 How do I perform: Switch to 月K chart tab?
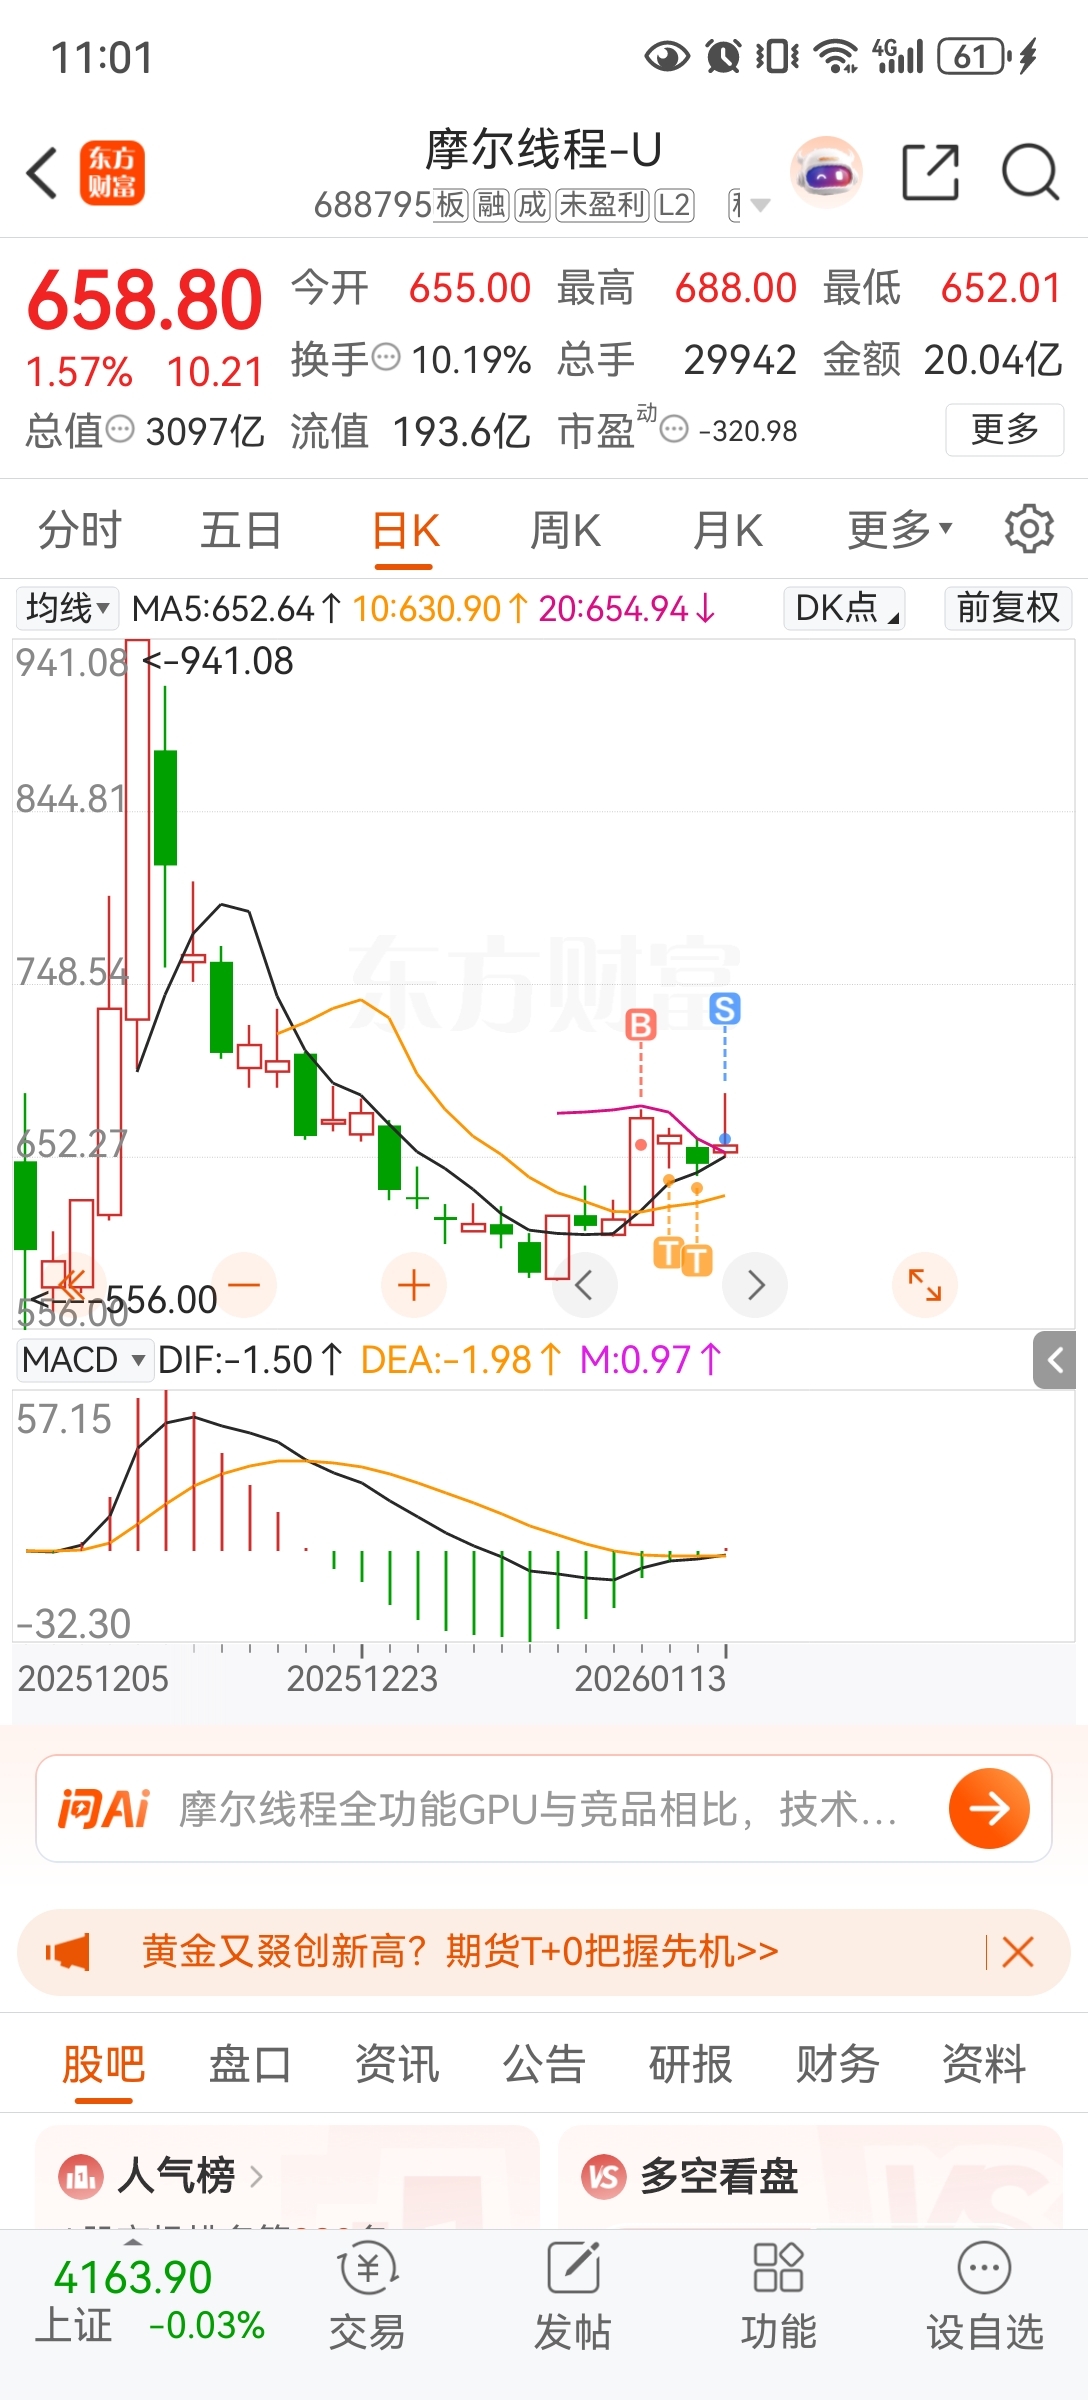click(x=728, y=530)
